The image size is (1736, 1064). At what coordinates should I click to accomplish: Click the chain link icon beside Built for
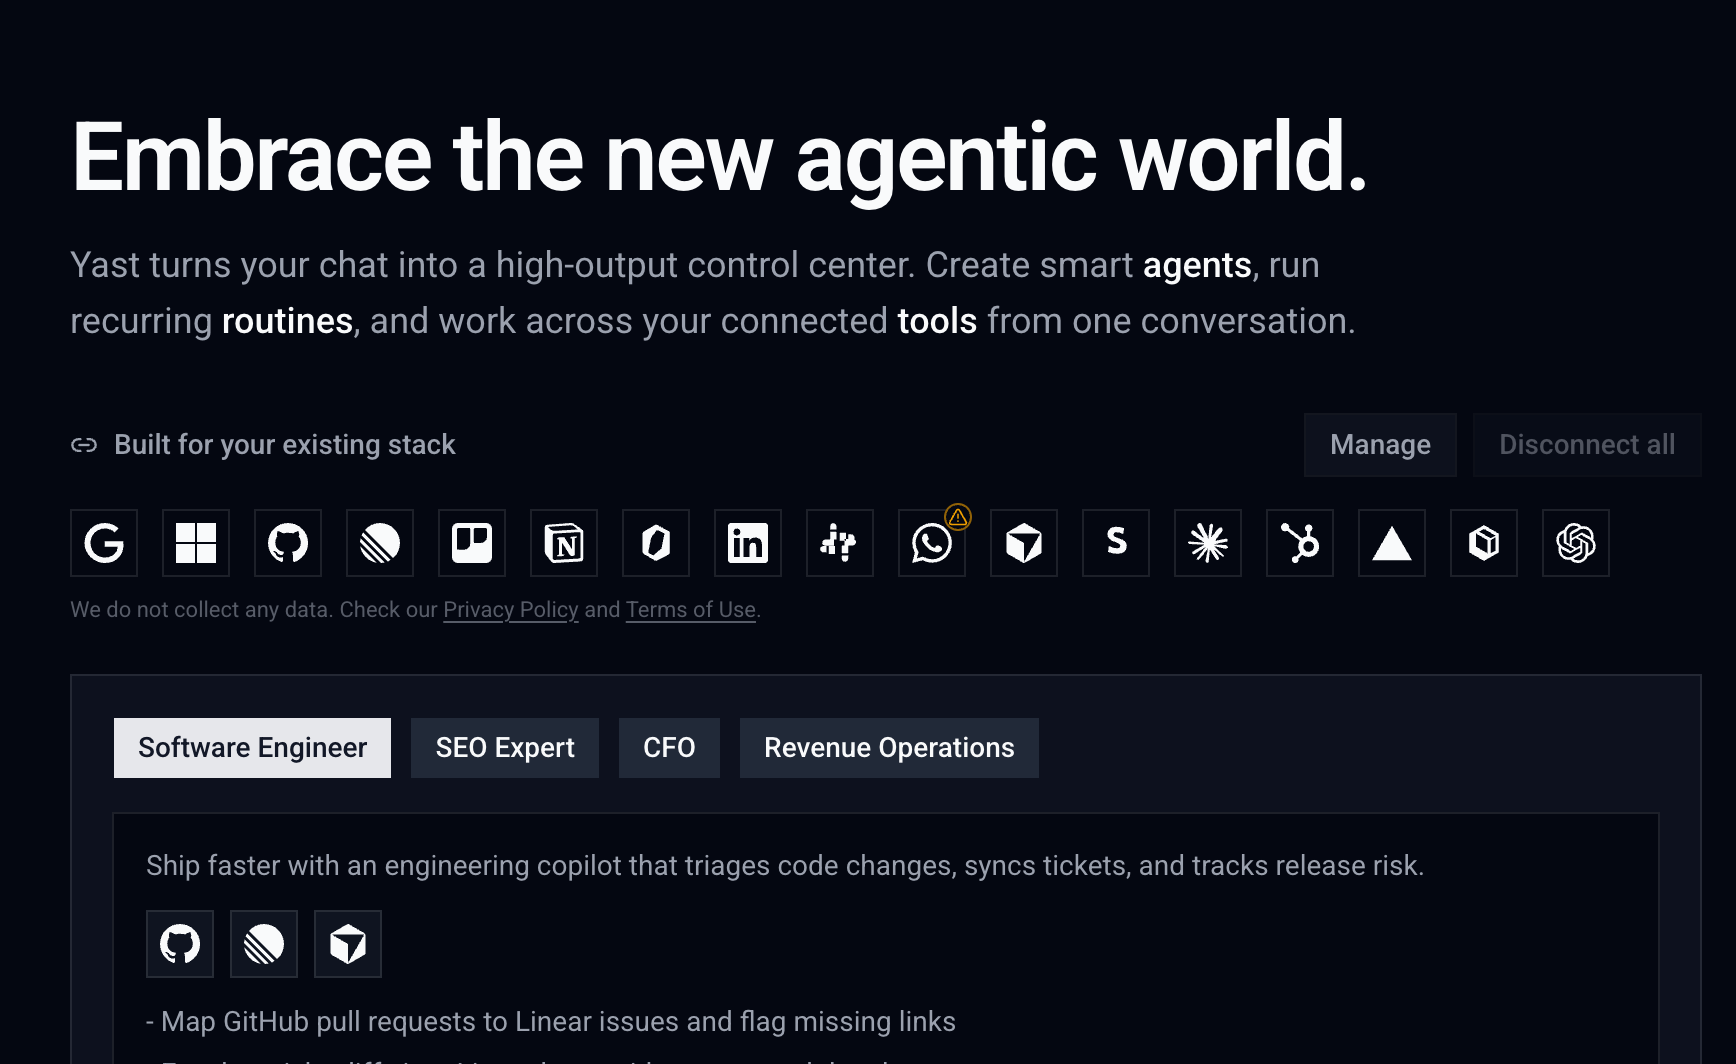point(84,445)
